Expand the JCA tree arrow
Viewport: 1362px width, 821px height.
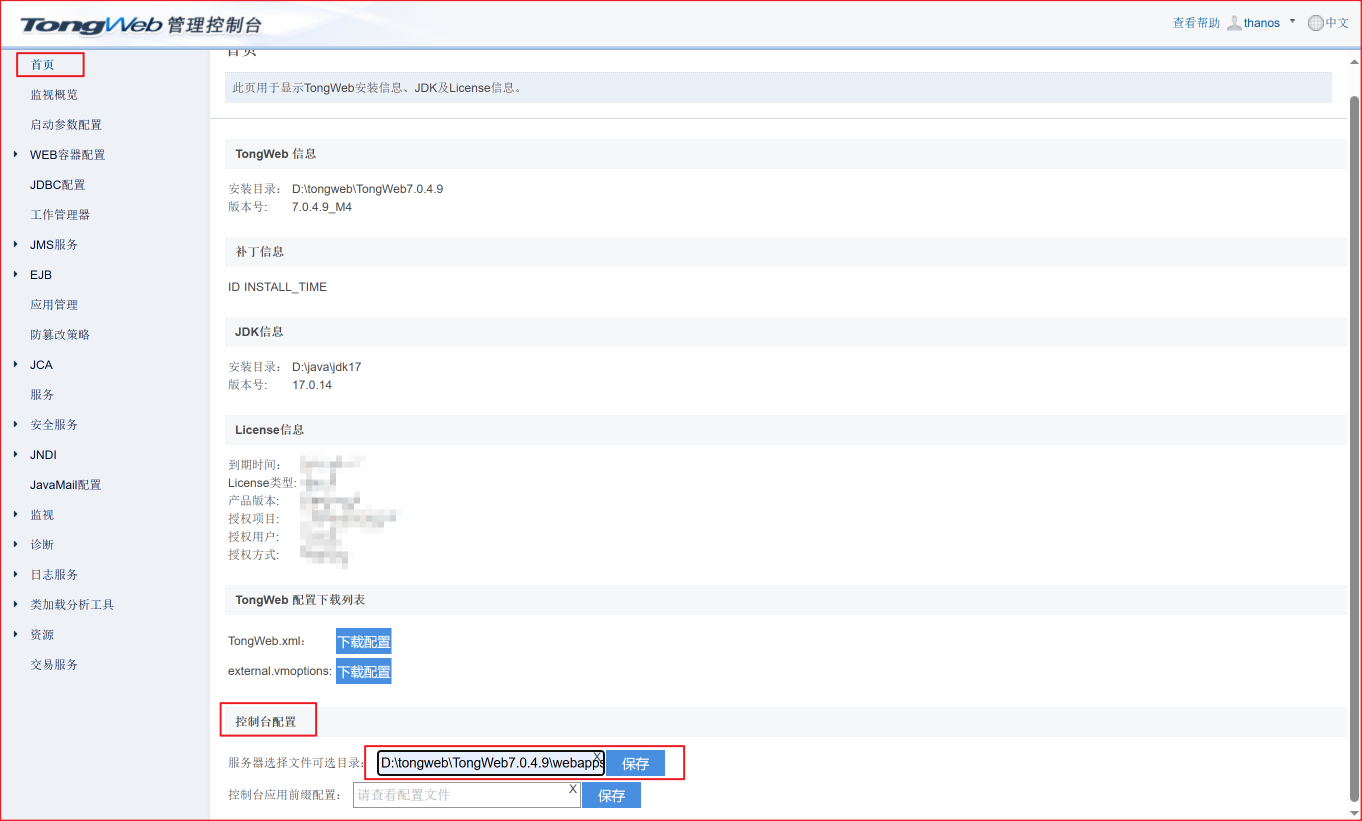(15, 364)
